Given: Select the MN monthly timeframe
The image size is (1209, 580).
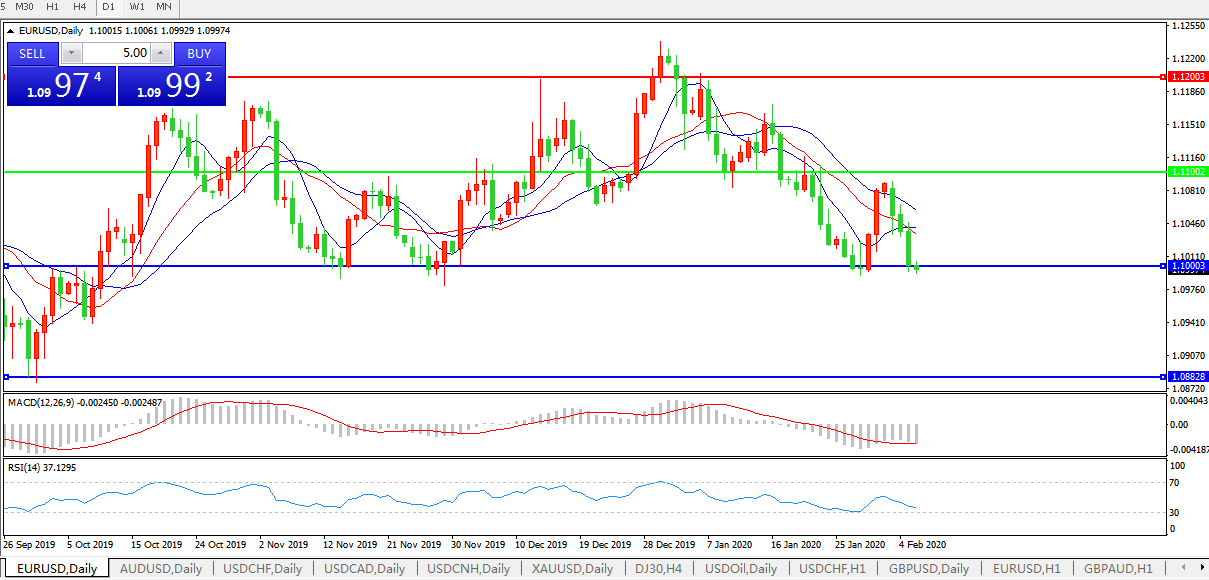Looking at the screenshot, I should coord(164,7).
